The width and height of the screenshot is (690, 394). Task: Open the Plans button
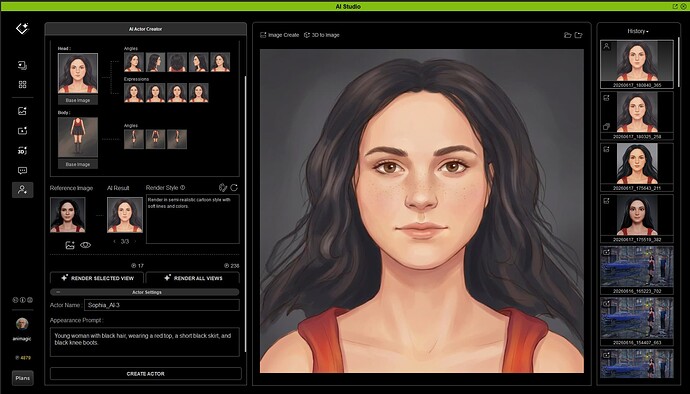click(x=22, y=378)
